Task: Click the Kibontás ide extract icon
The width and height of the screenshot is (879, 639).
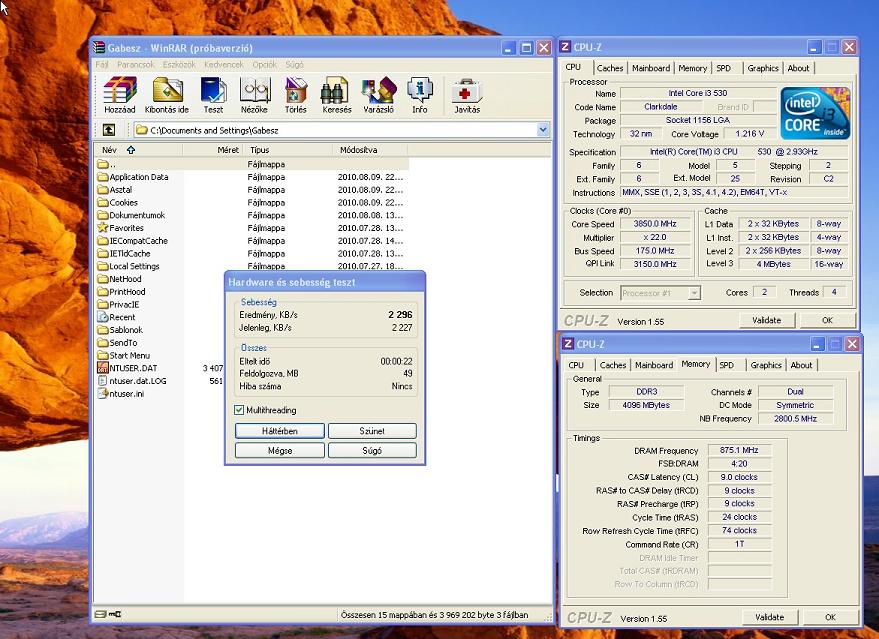Action: 167,95
